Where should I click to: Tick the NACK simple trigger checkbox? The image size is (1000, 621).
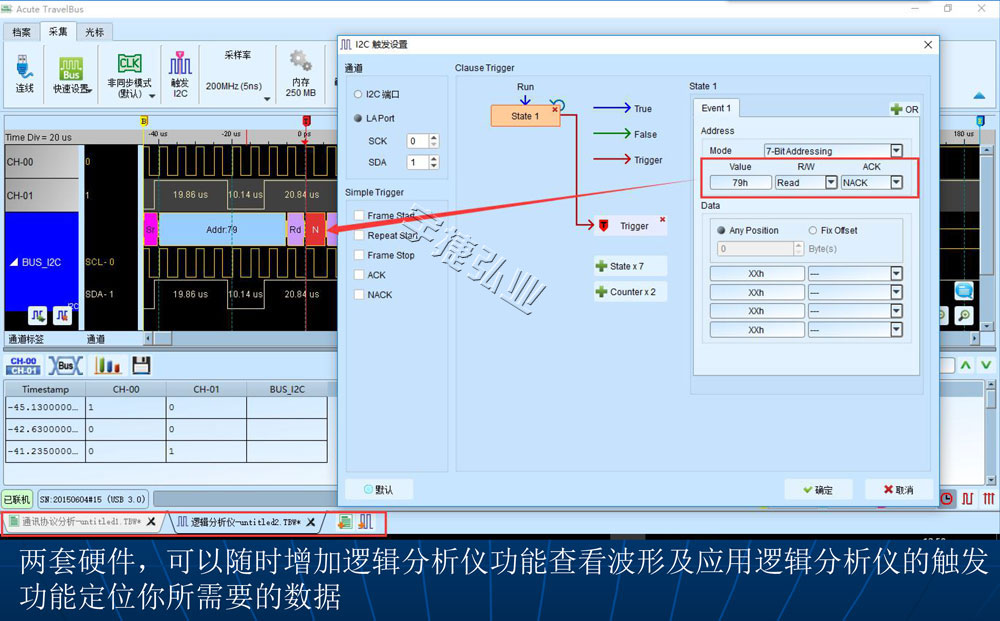coord(360,295)
